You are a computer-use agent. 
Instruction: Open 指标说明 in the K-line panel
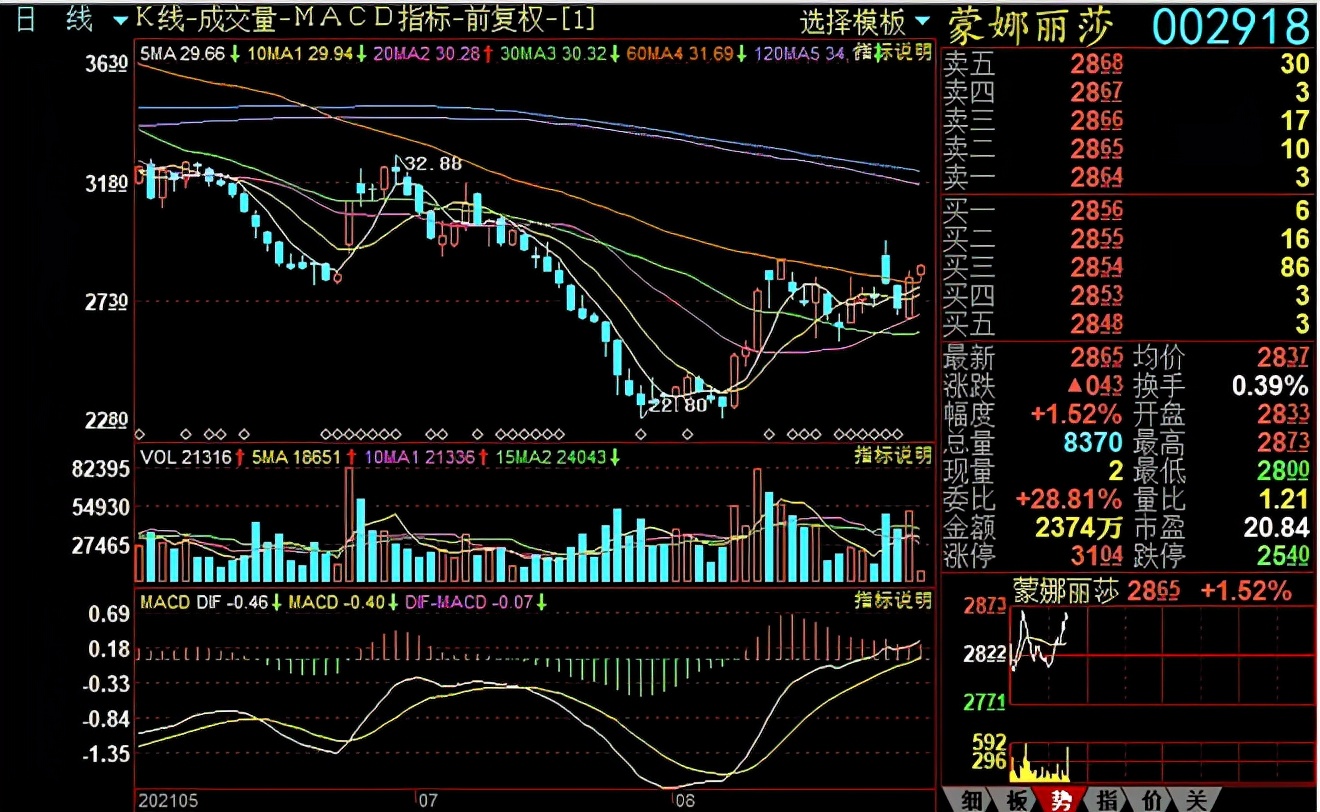pyautogui.click(x=893, y=52)
